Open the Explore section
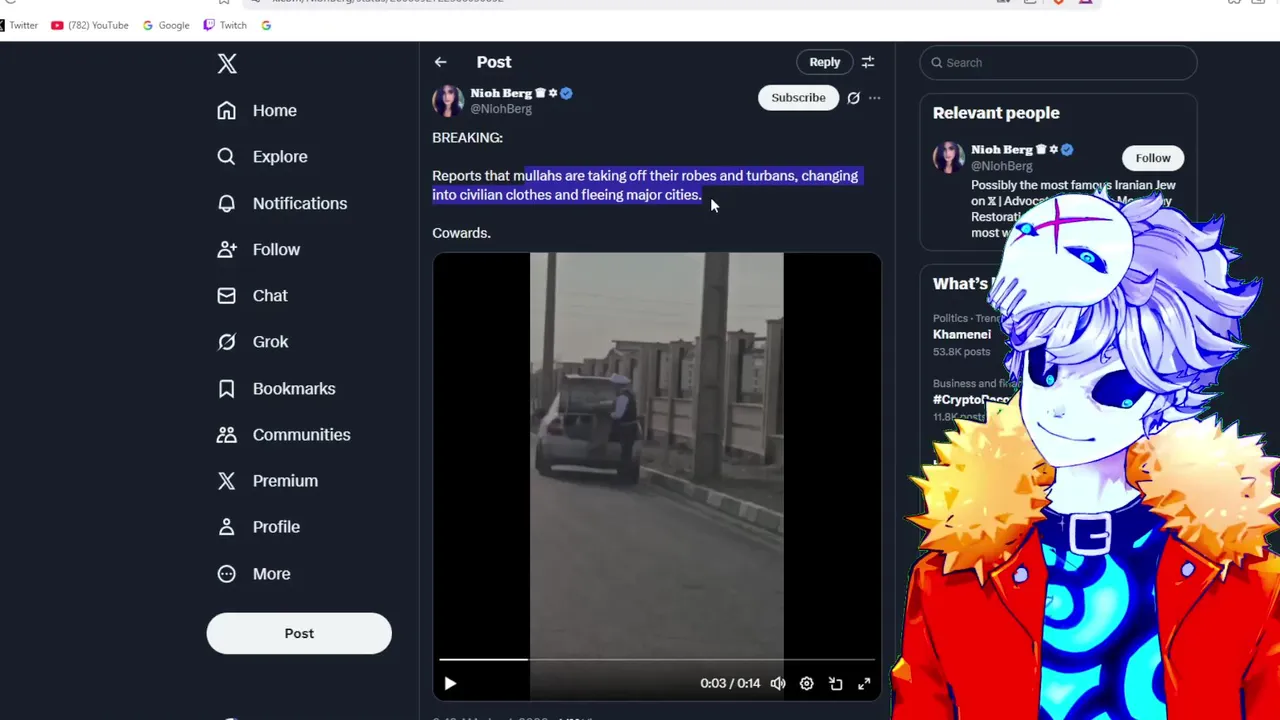Screen dimensions: 1280x720 262,157
